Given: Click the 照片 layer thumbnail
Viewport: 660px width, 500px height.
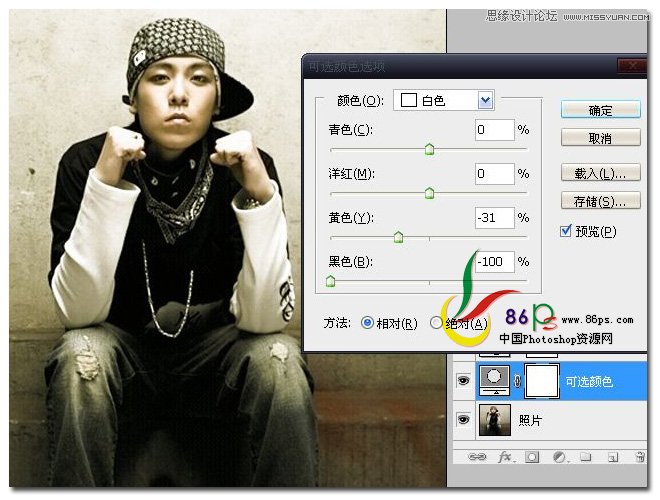Looking at the screenshot, I should click(x=495, y=420).
